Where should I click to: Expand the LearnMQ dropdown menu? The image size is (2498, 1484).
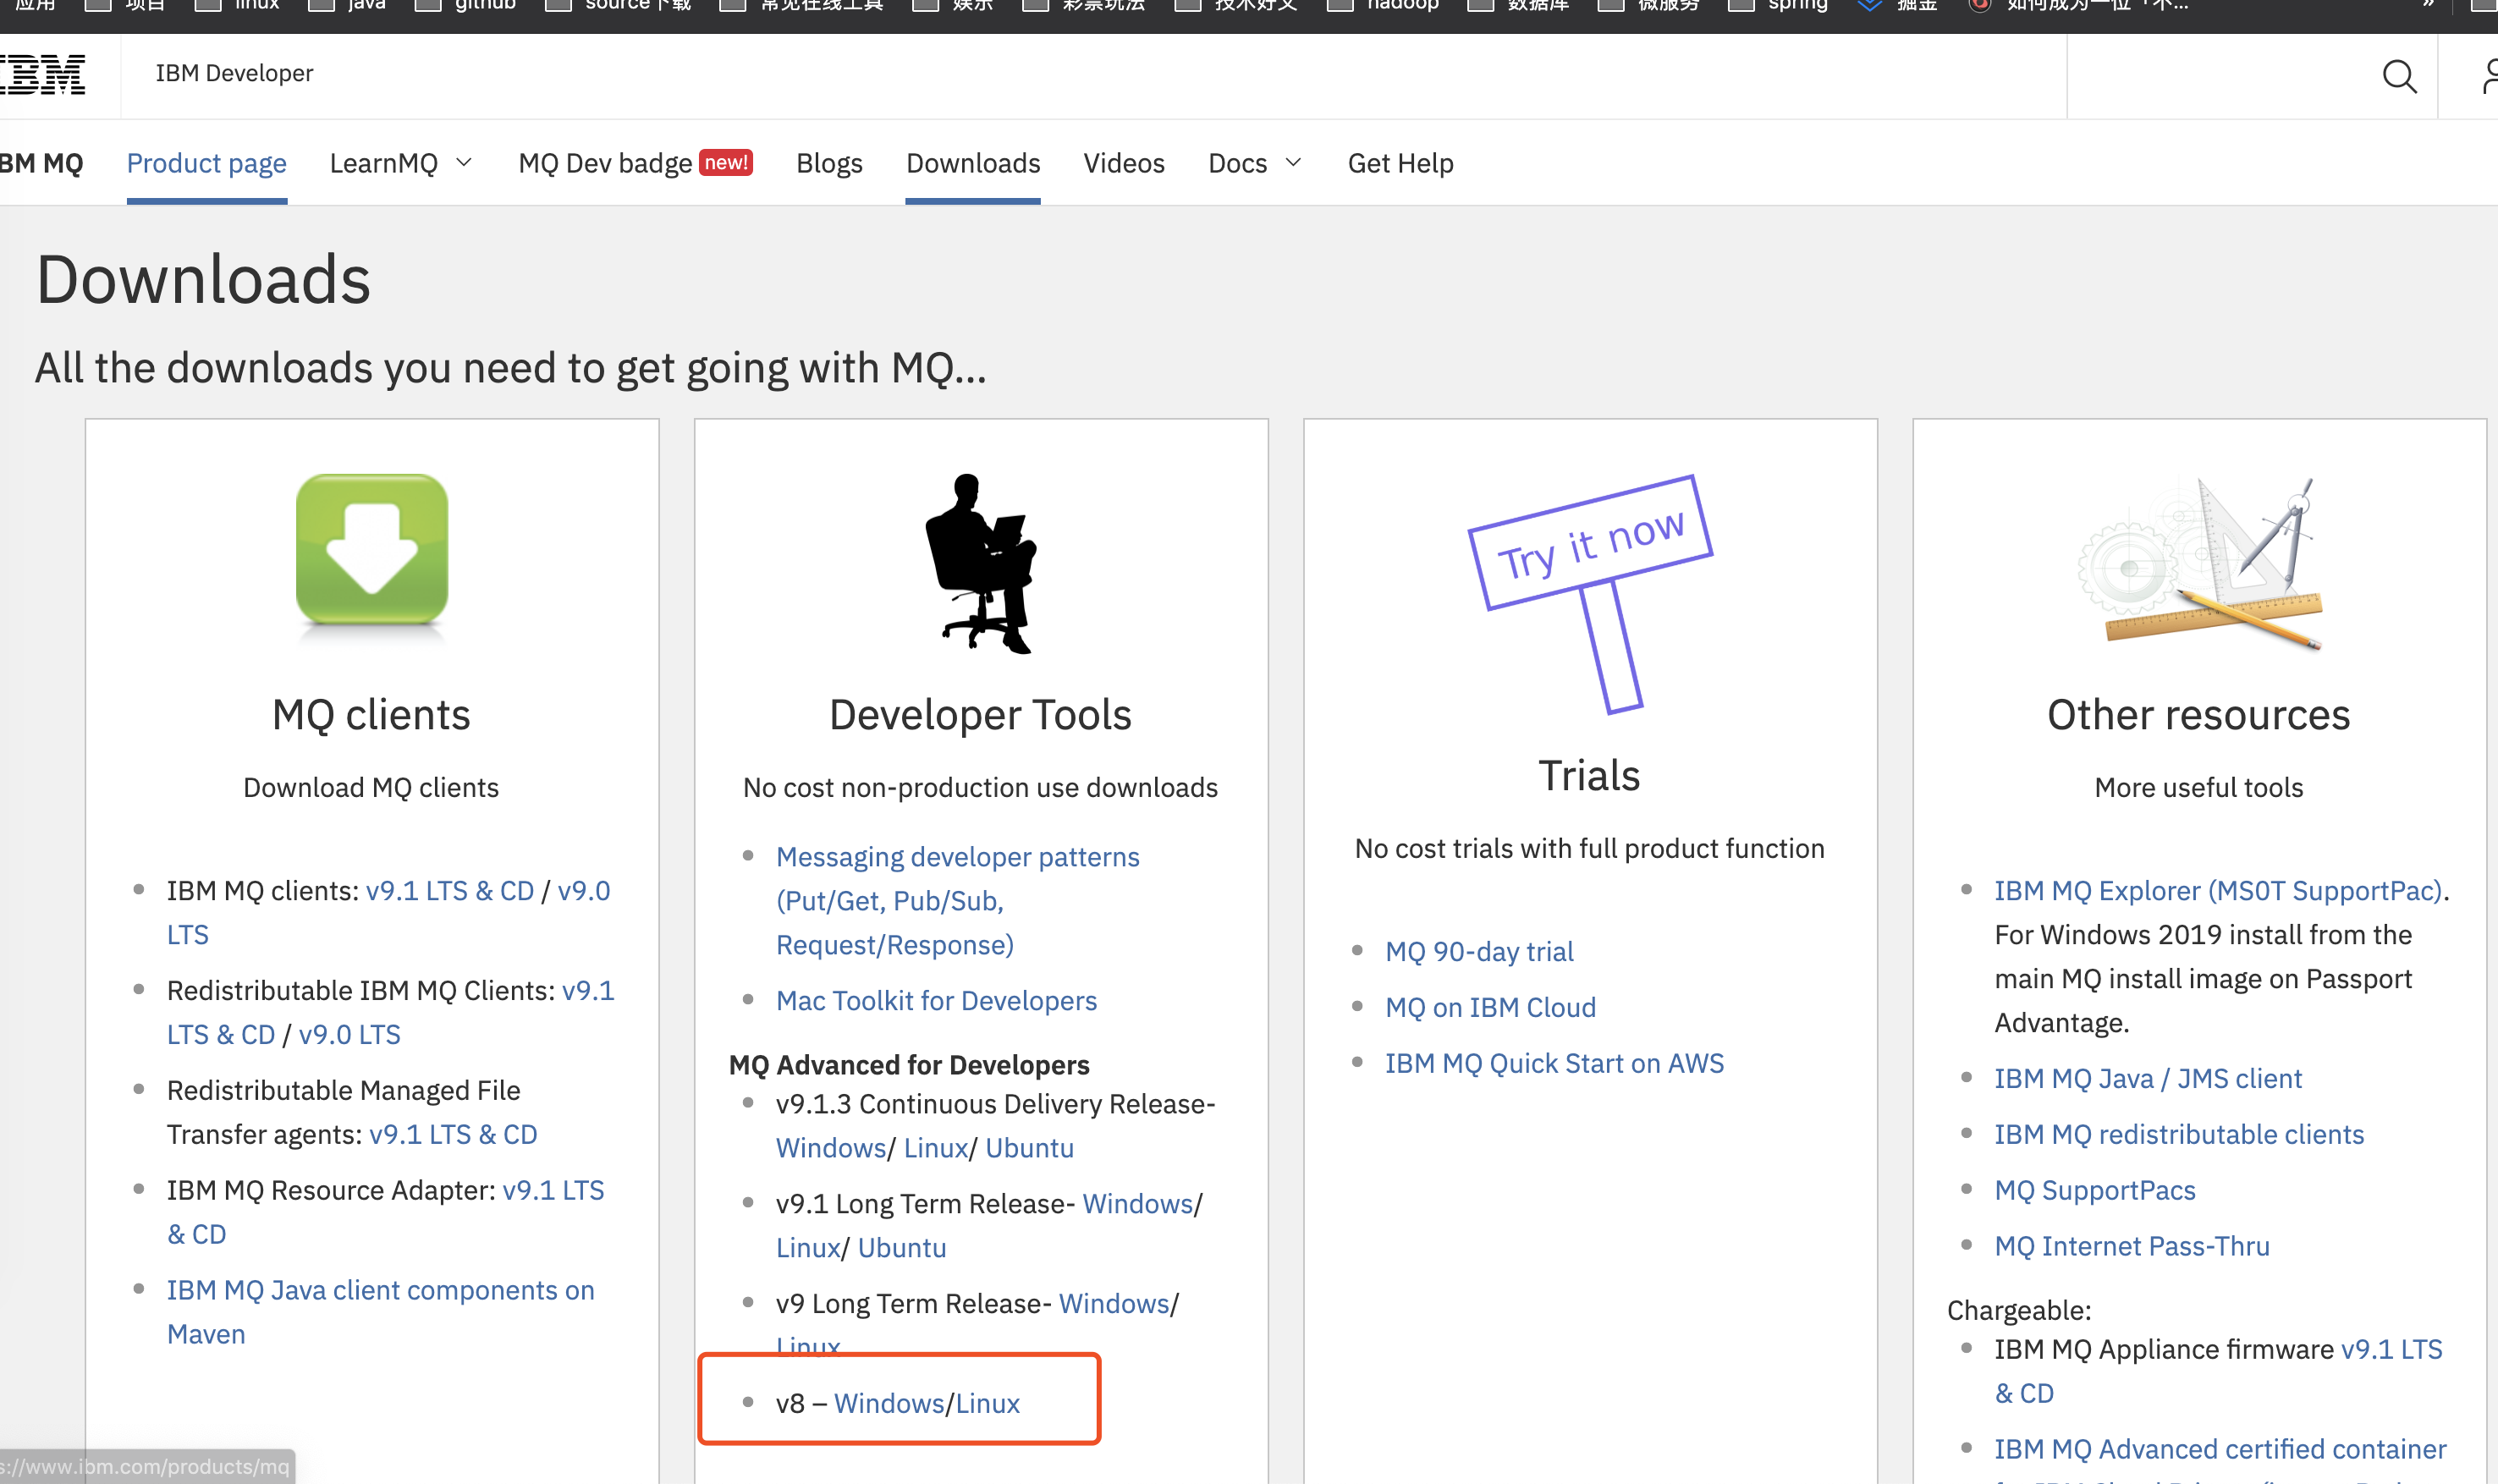tap(400, 163)
